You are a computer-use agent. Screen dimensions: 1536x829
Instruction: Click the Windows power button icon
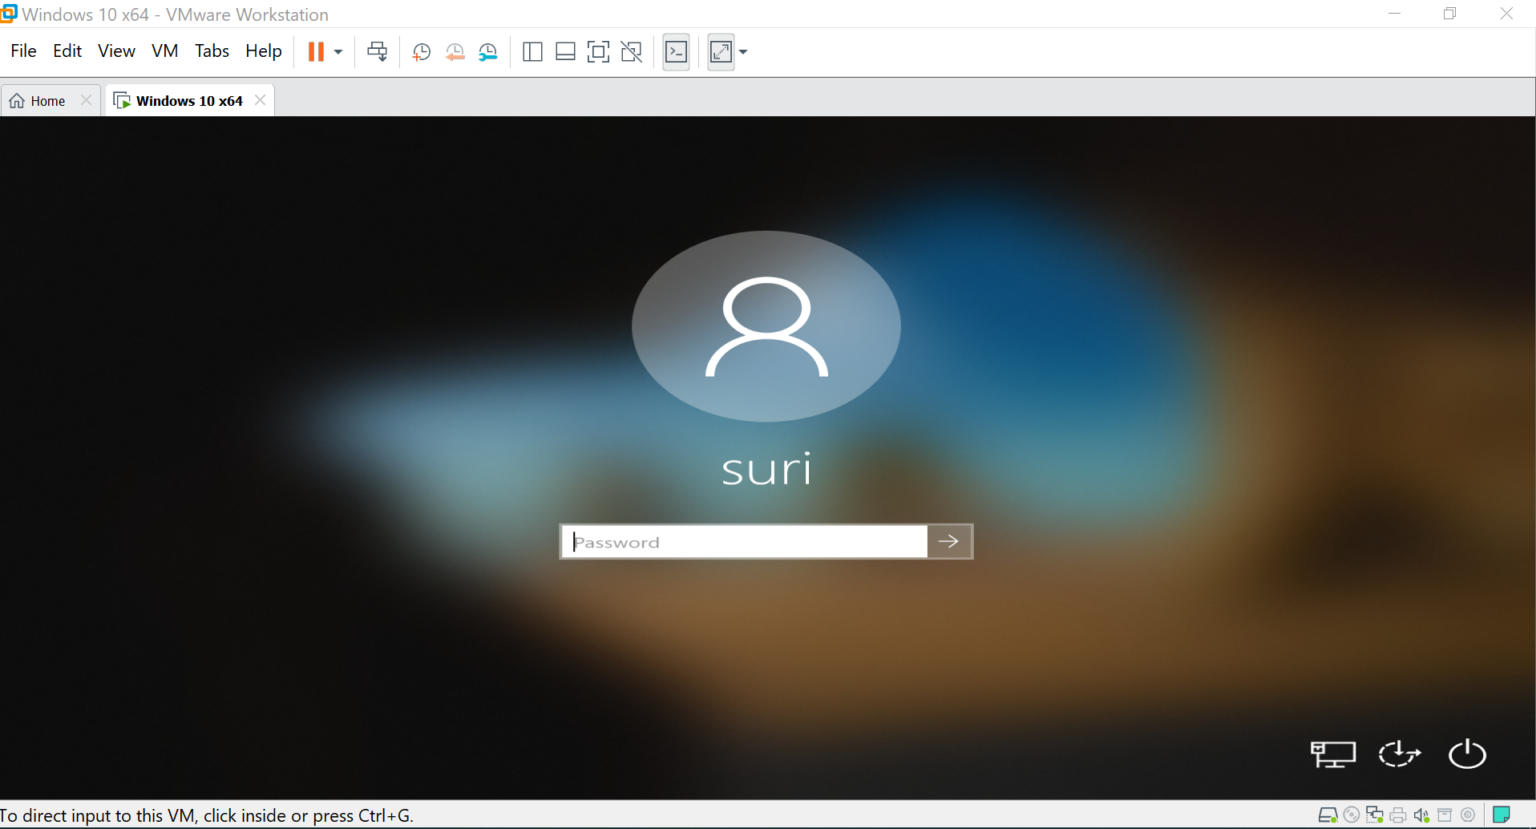pyautogui.click(x=1467, y=754)
